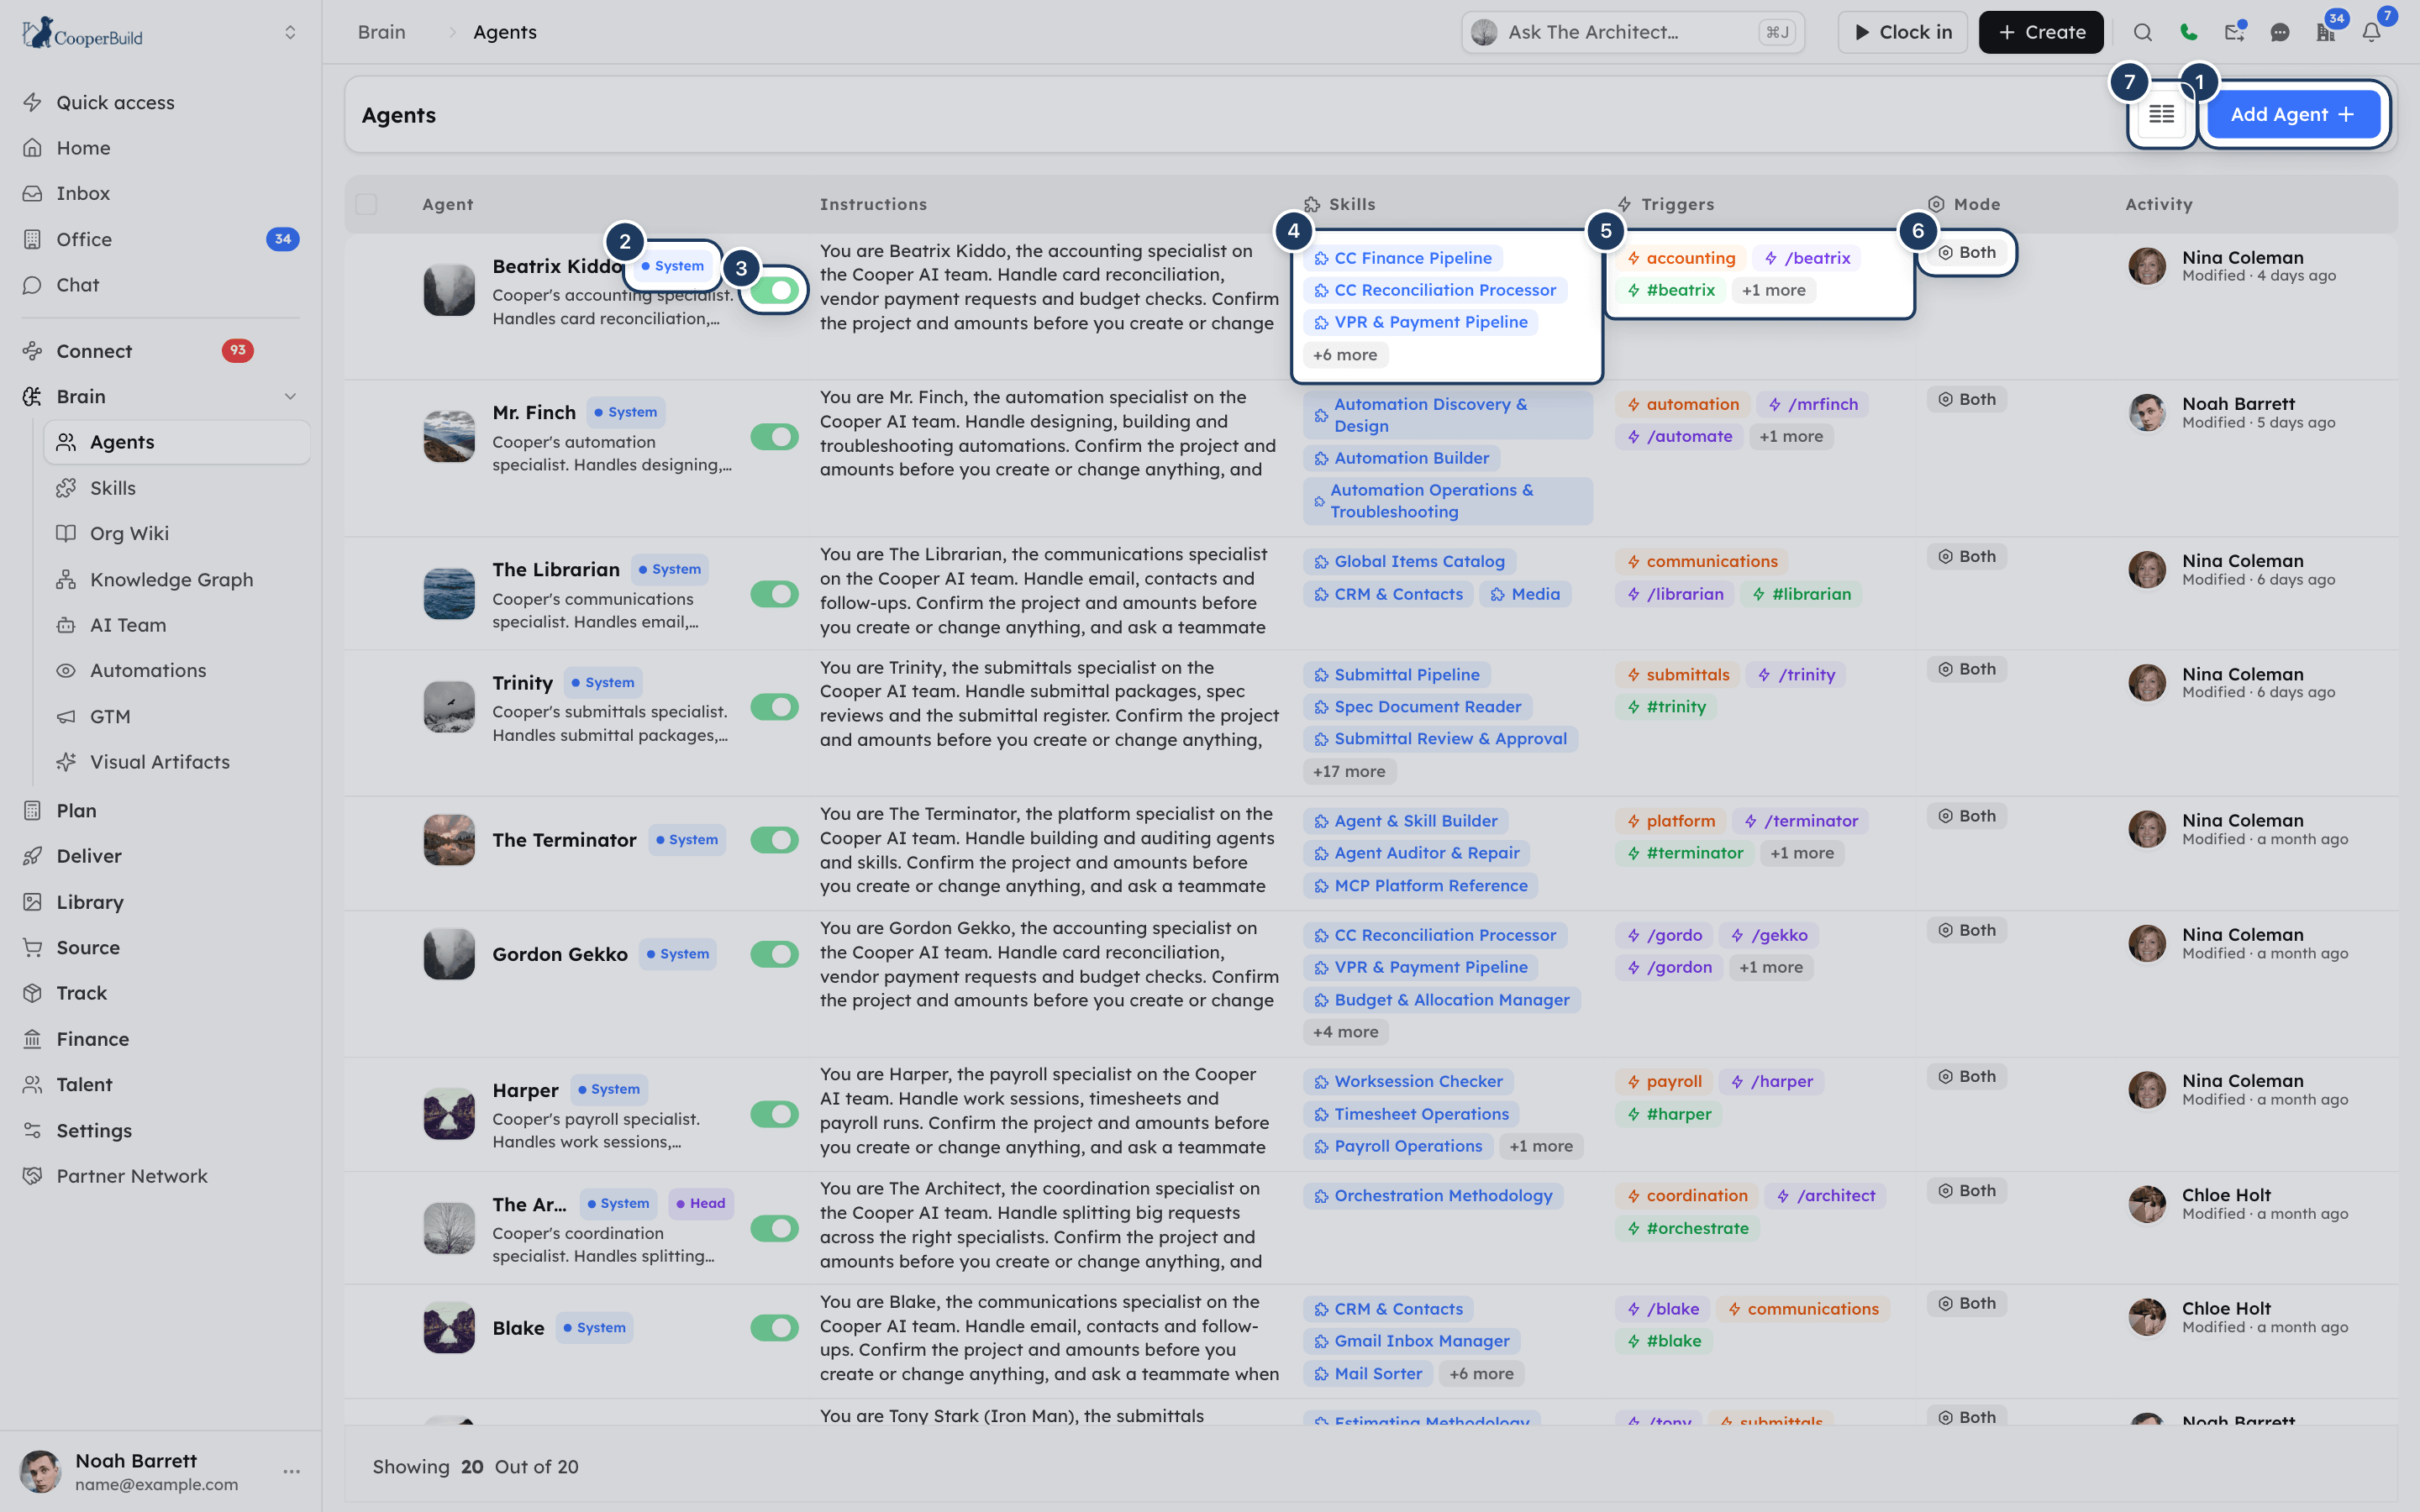Open the Finance bank icon
This screenshot has width=2420, height=1512.
(33, 1039)
